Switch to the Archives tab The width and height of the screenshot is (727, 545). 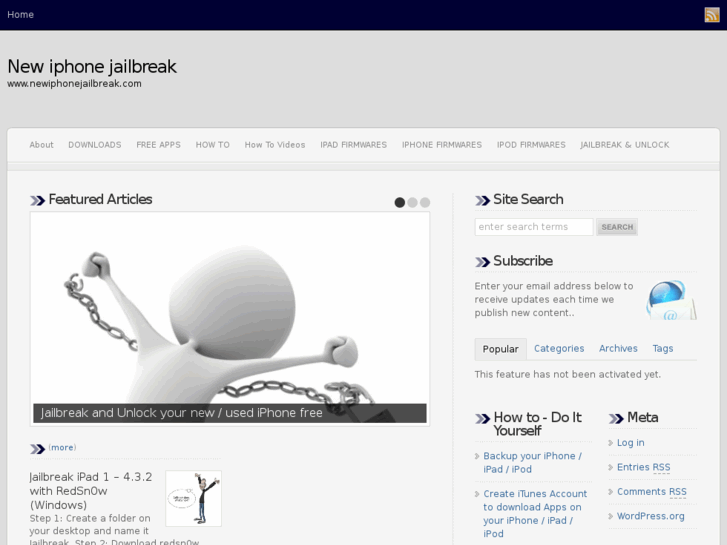click(618, 348)
